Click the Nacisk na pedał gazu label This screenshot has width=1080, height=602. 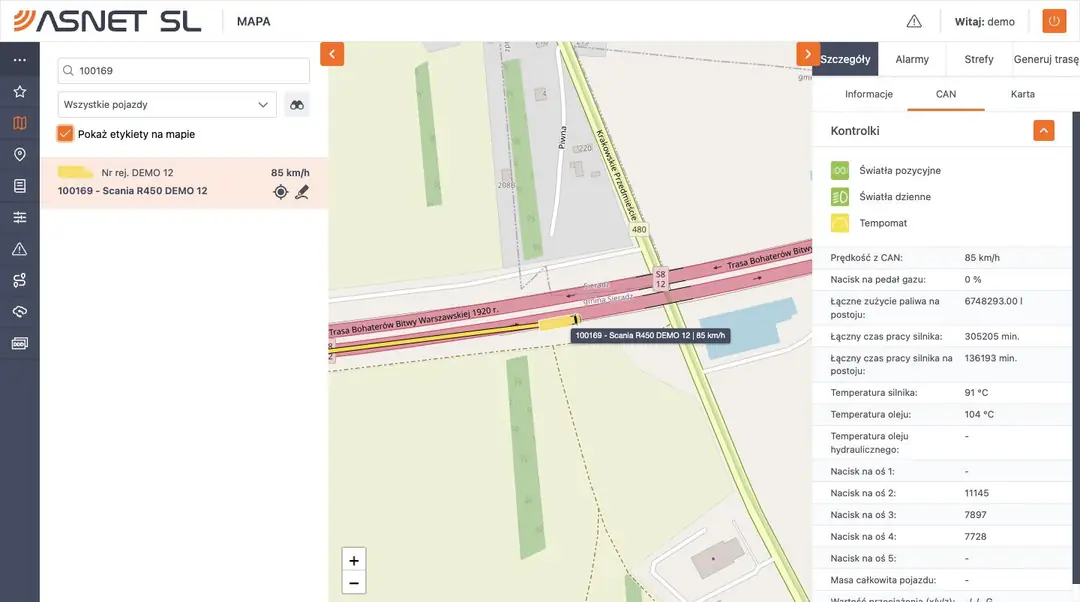878,280
